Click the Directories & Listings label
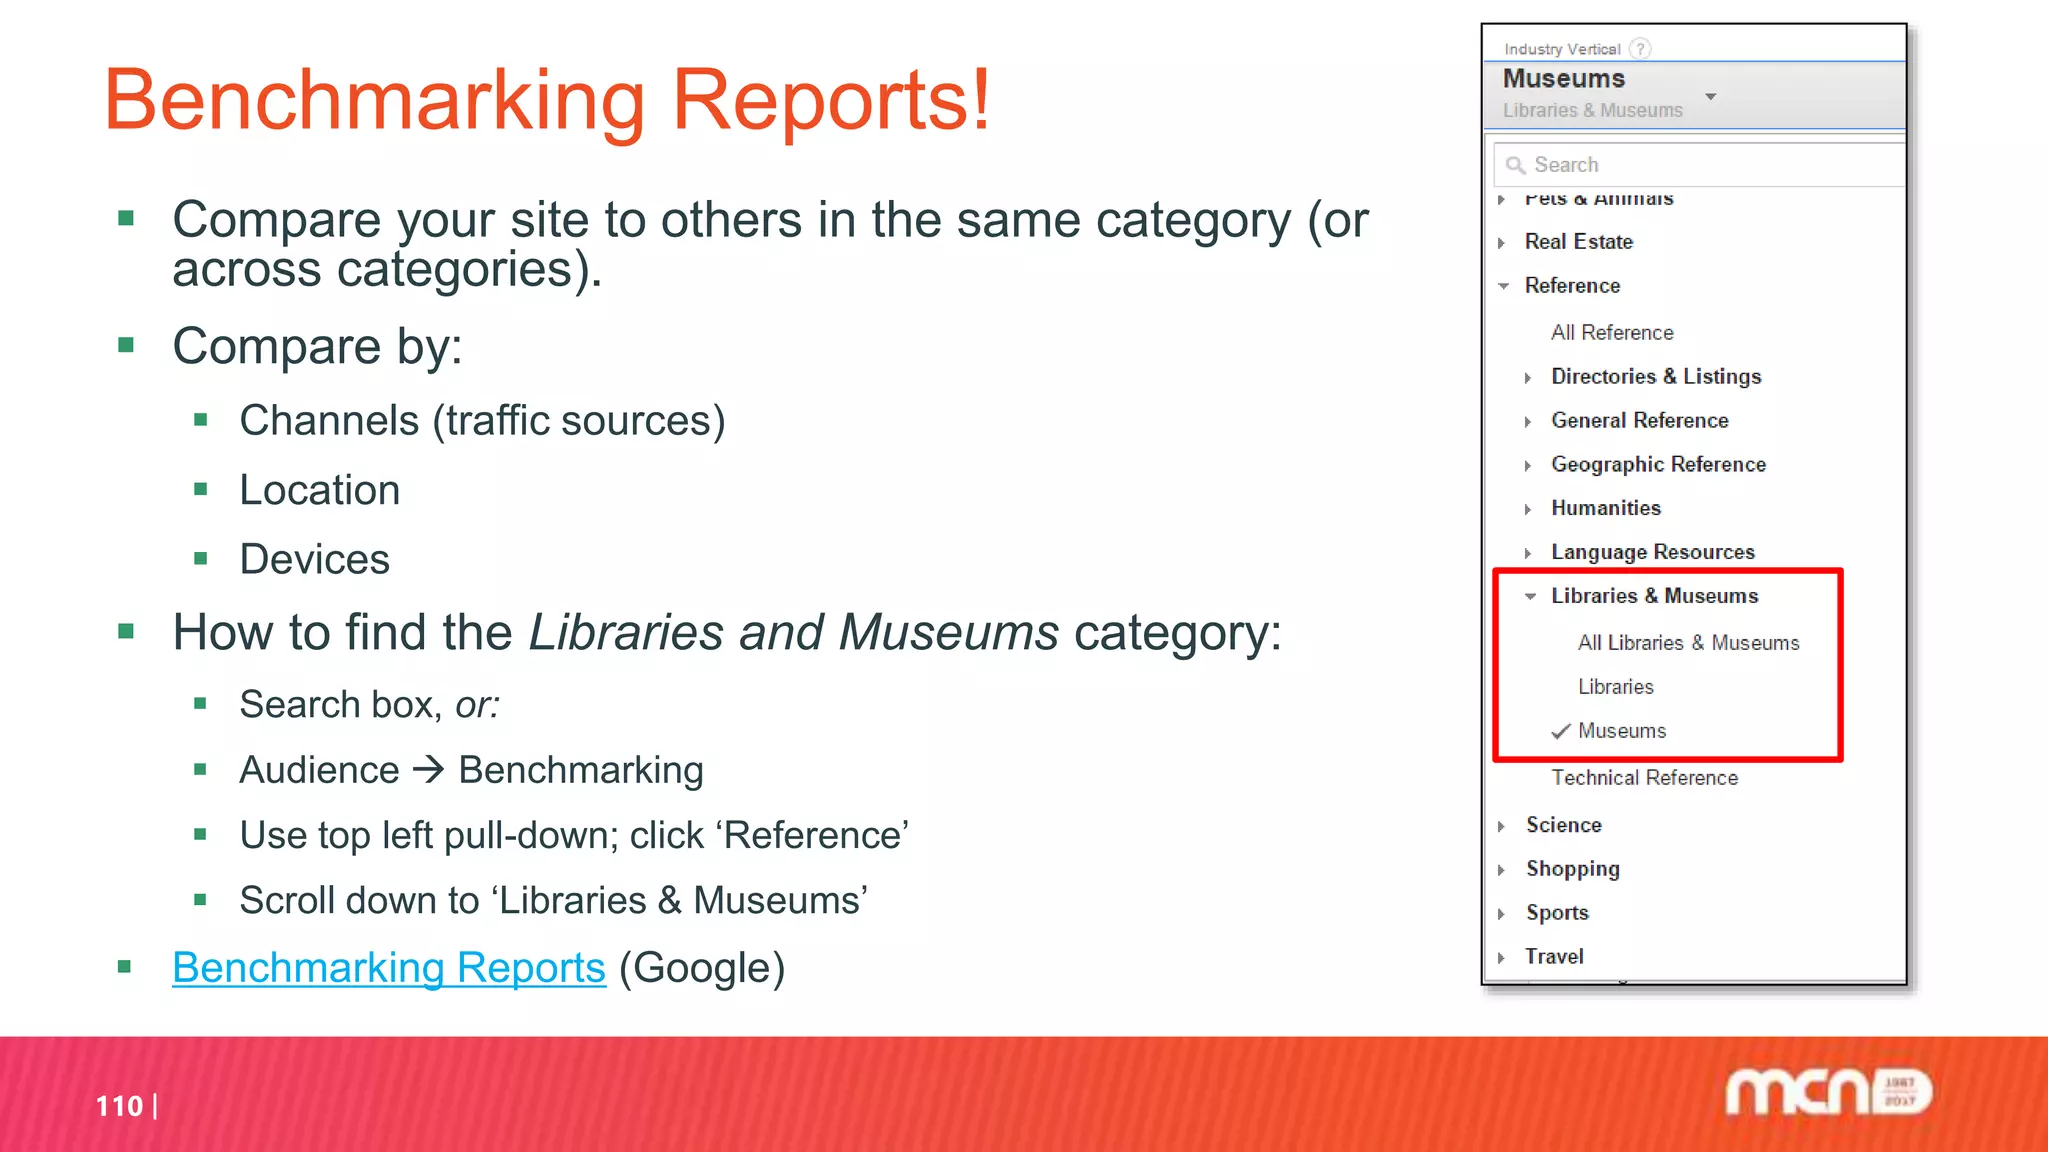This screenshot has width=2048, height=1152. click(1656, 376)
